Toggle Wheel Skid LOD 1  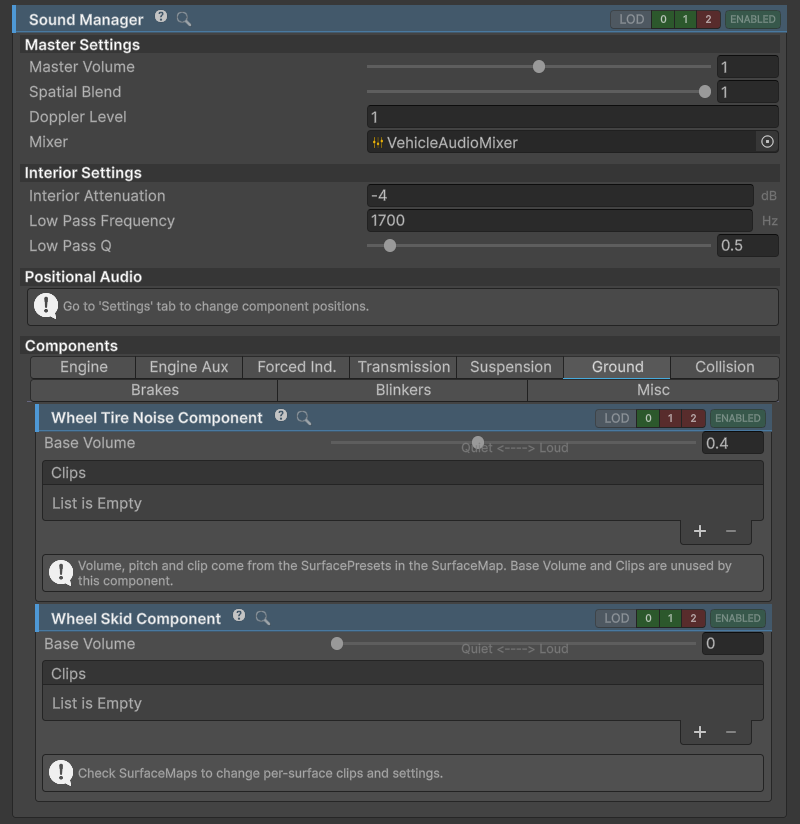(670, 619)
